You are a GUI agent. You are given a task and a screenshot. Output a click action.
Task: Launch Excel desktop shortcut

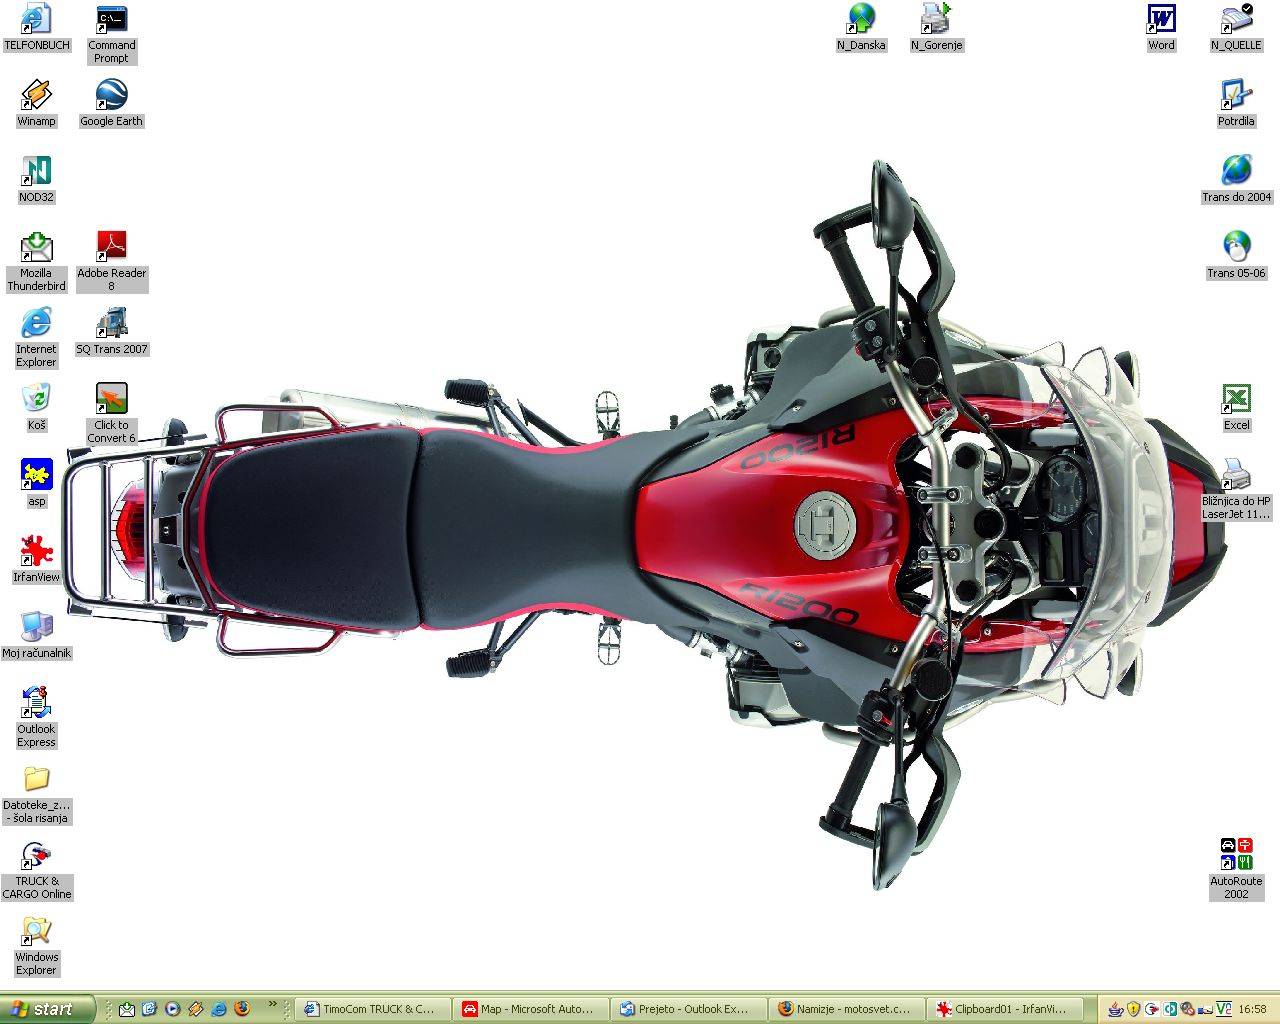click(x=1236, y=408)
